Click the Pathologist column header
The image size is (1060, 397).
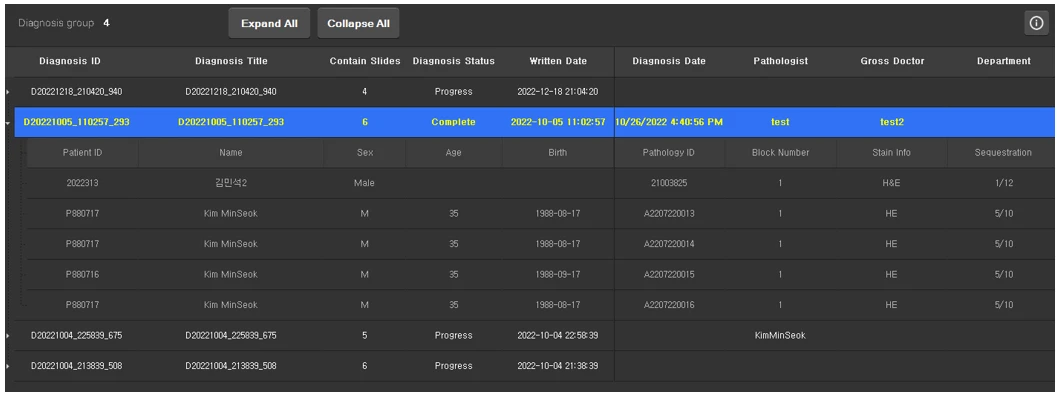click(x=781, y=61)
